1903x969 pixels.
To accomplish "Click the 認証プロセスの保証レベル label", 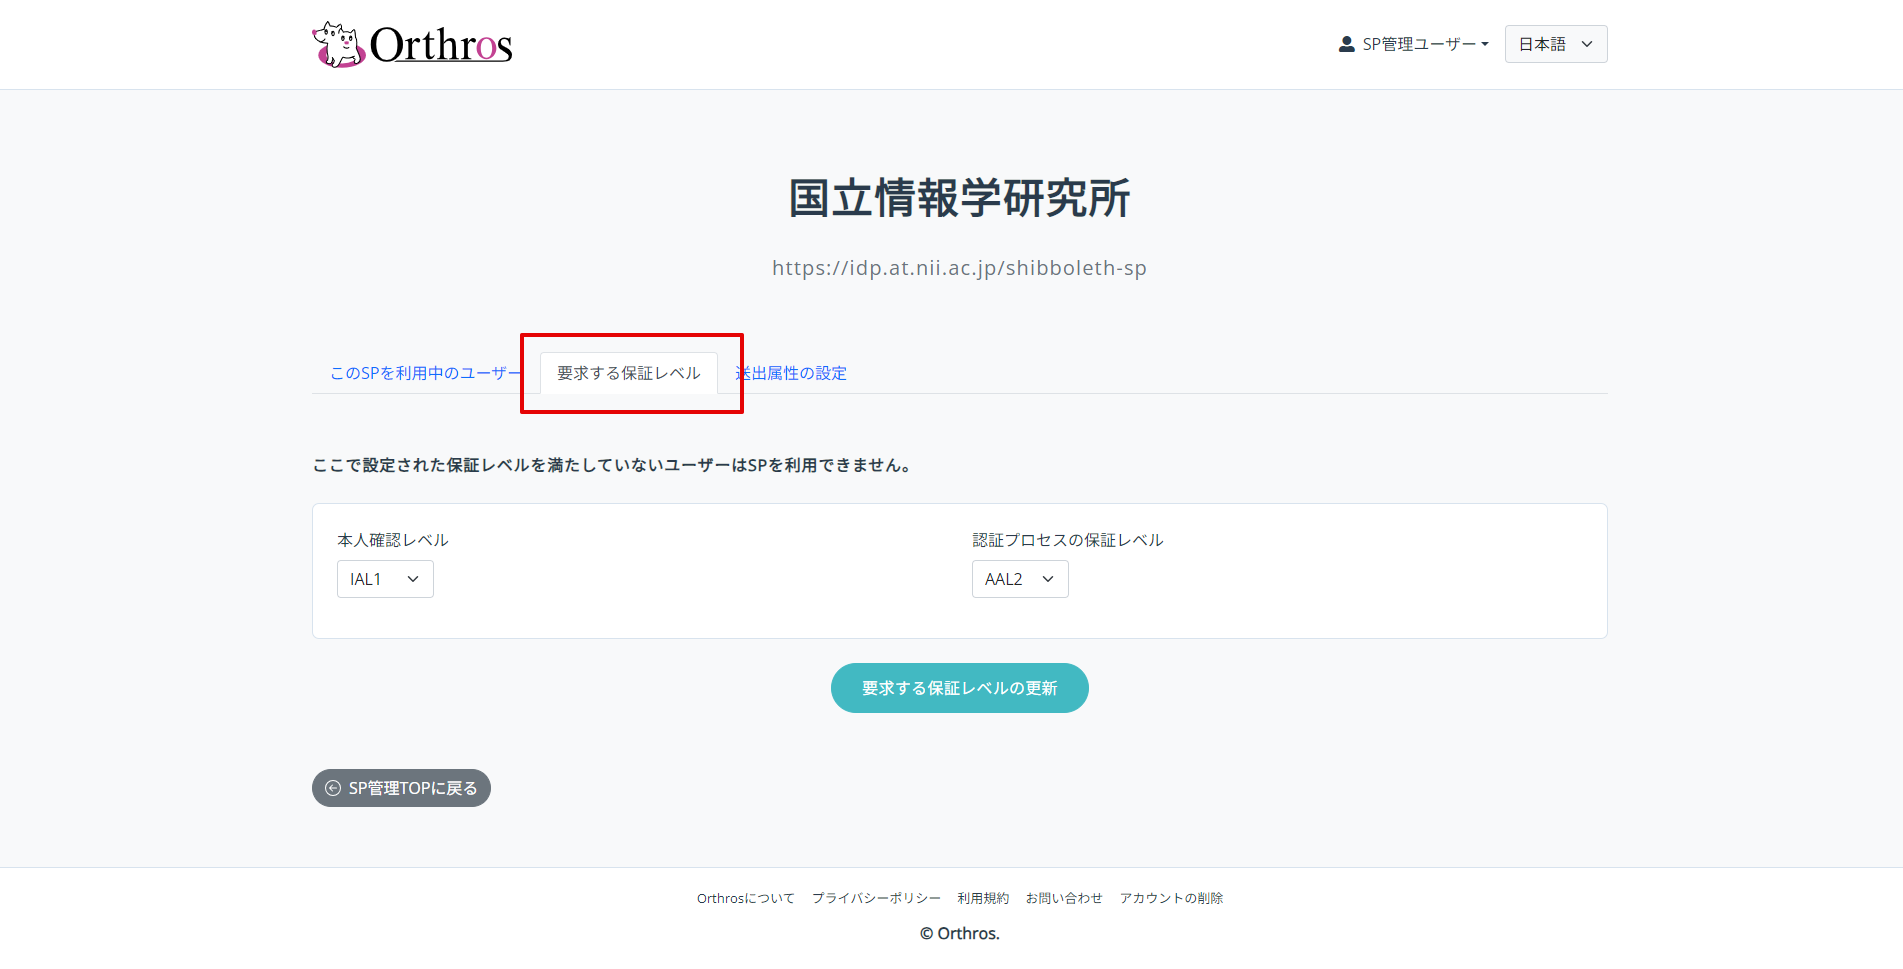I will click(1068, 540).
